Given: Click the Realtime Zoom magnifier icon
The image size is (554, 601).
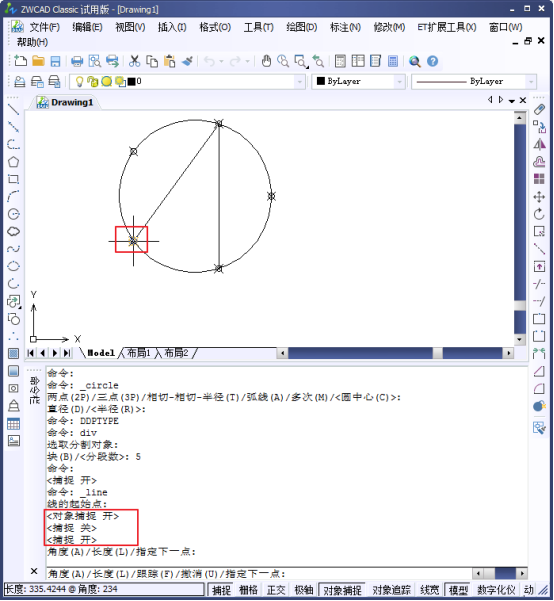Looking at the screenshot, I should coord(283,61).
